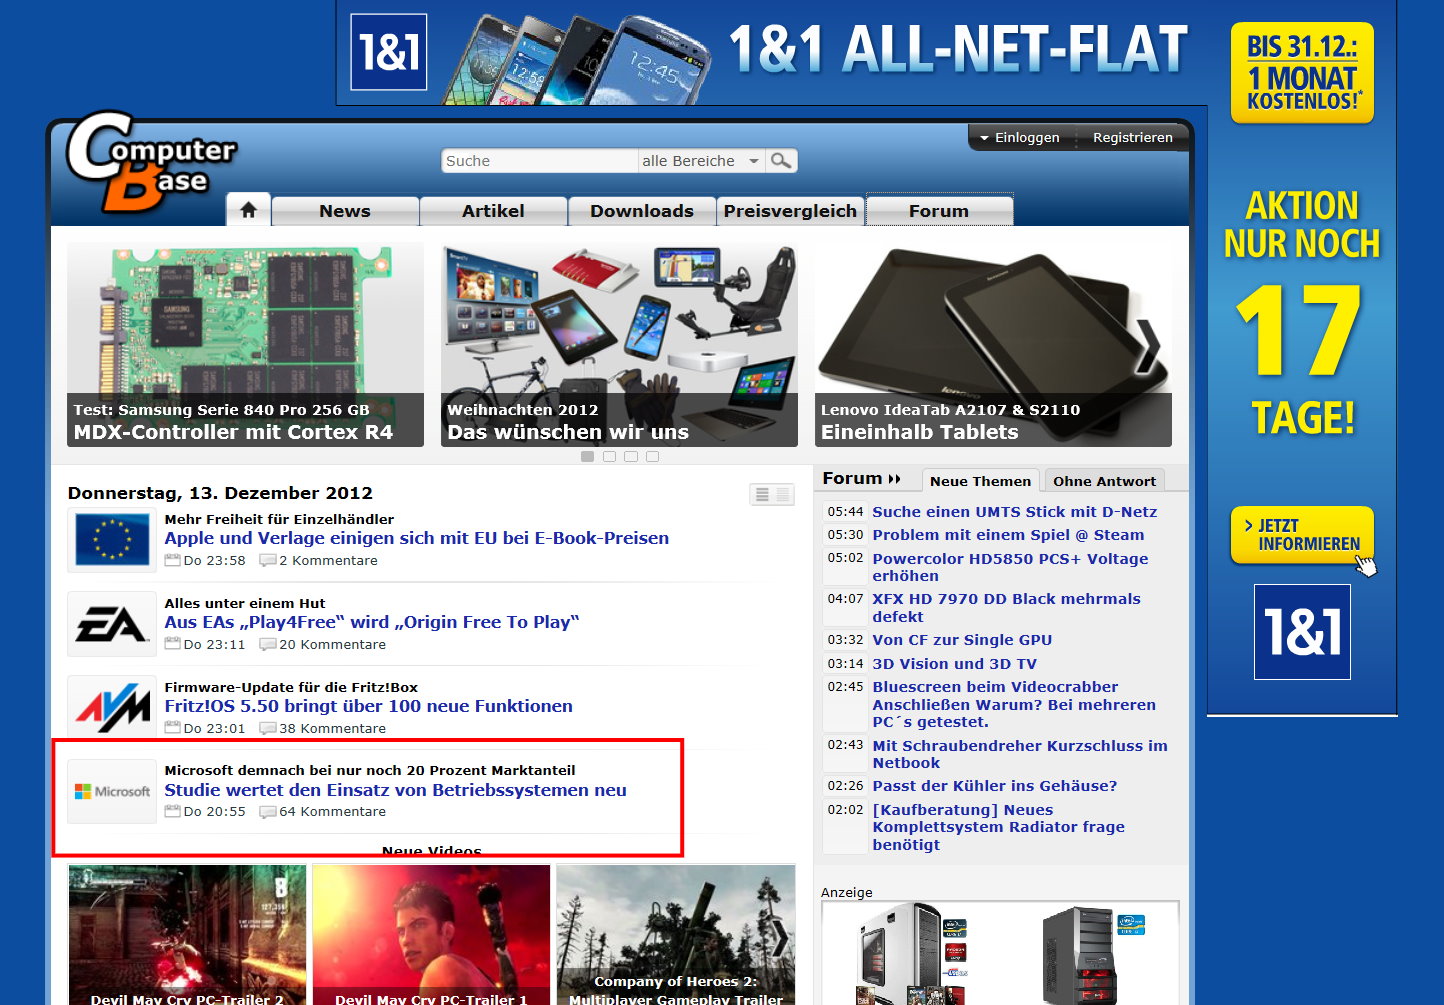Open the AVM logo article thumbnail
This screenshot has width=1444, height=1005.
[112, 707]
